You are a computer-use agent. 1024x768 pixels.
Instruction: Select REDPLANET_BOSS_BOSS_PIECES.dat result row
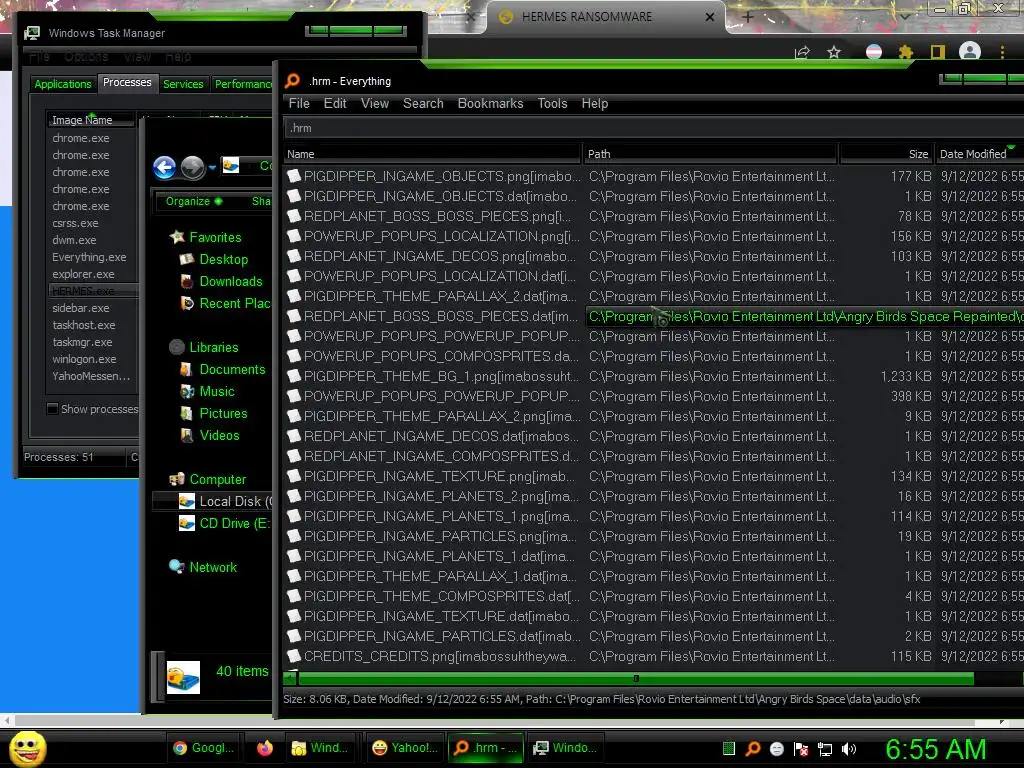click(x=654, y=316)
